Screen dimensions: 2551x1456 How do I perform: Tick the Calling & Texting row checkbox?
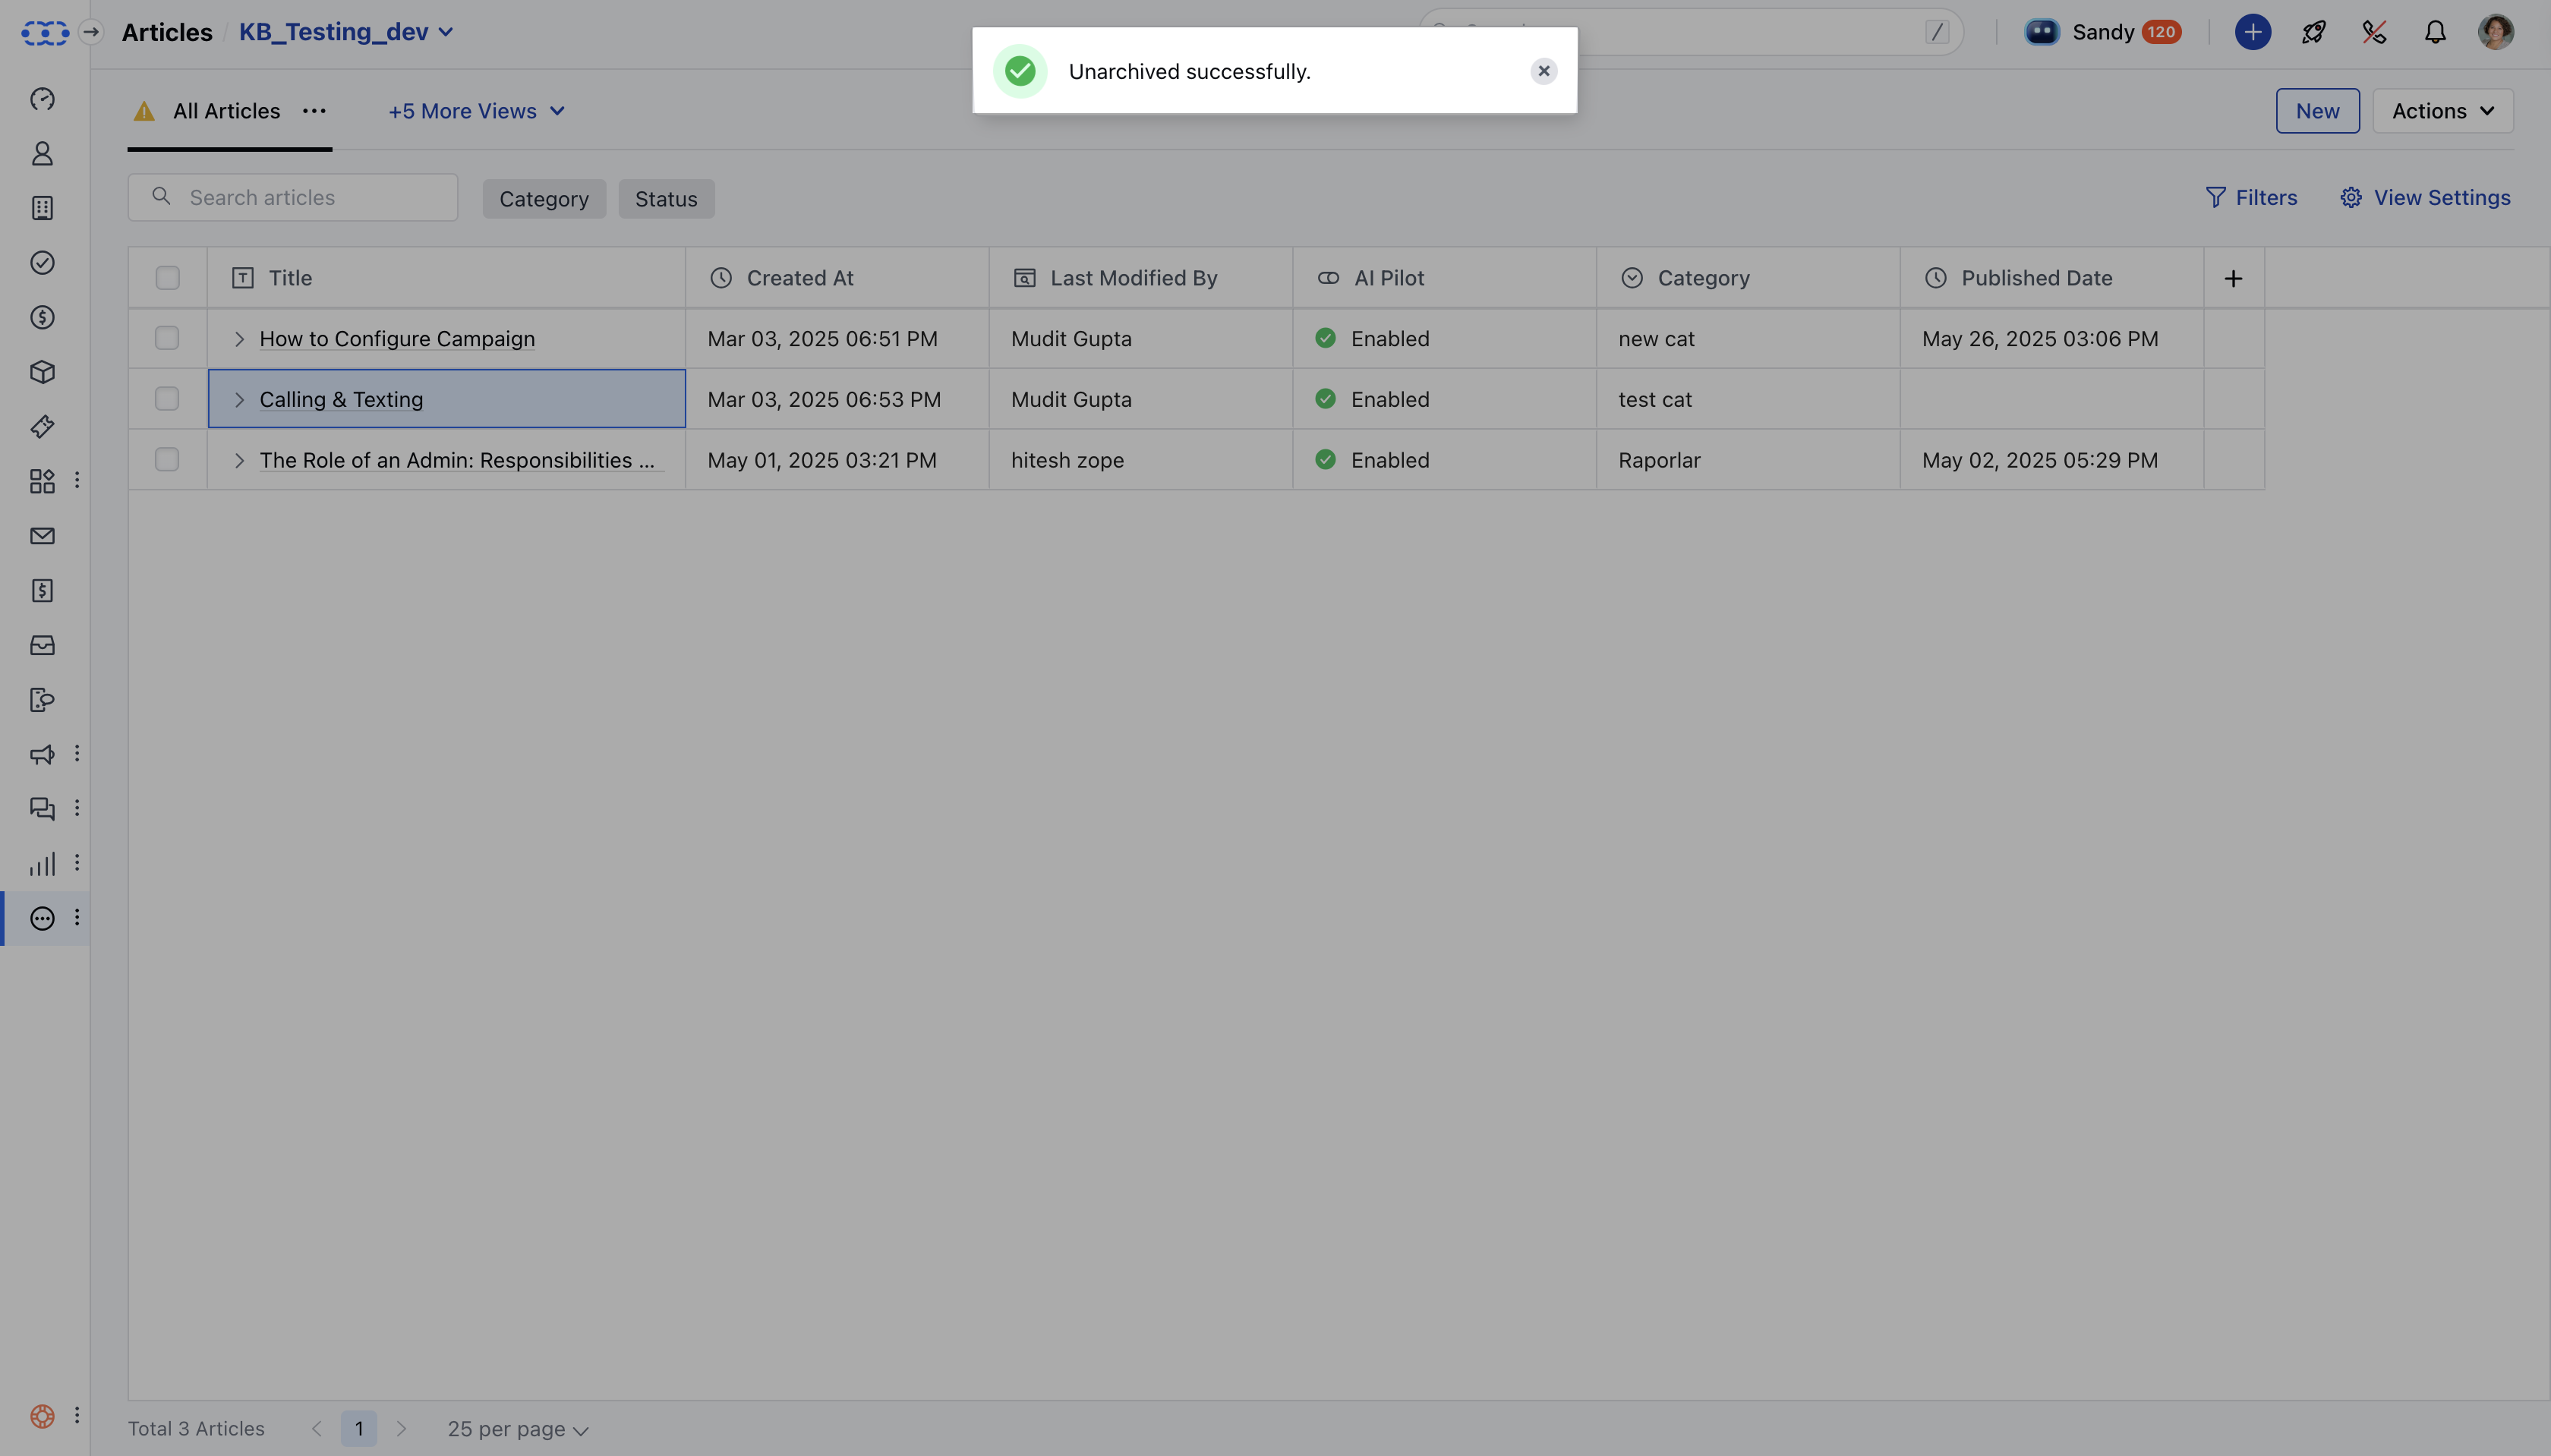coord(167,399)
